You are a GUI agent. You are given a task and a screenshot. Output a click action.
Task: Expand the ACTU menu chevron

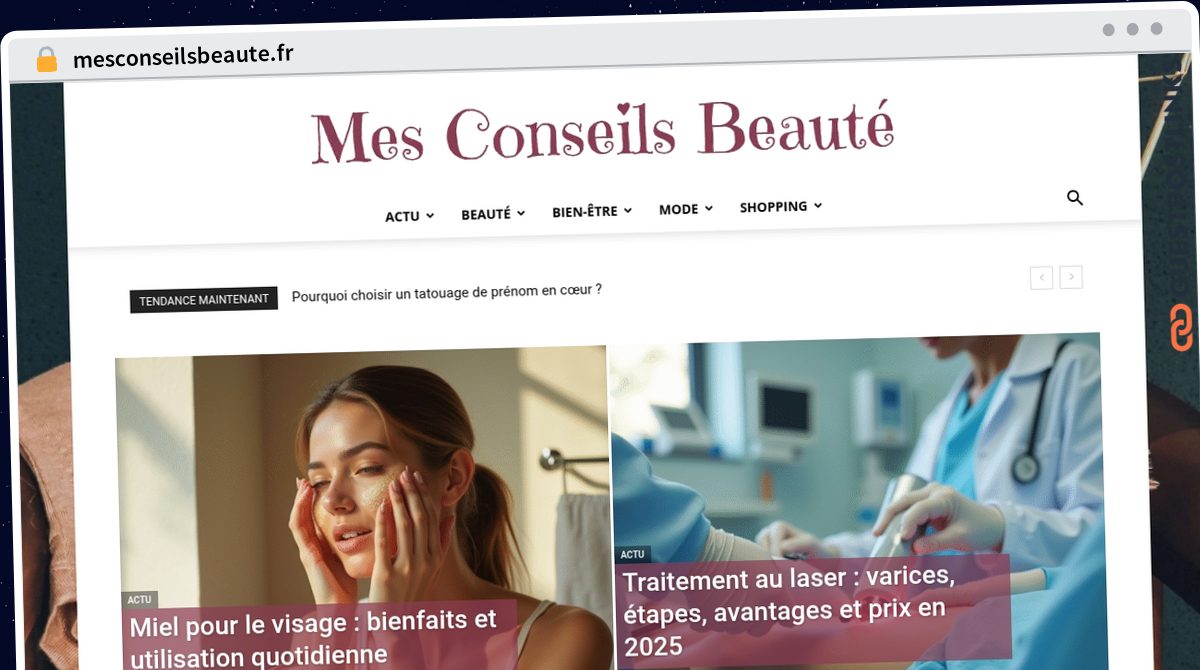click(x=430, y=215)
